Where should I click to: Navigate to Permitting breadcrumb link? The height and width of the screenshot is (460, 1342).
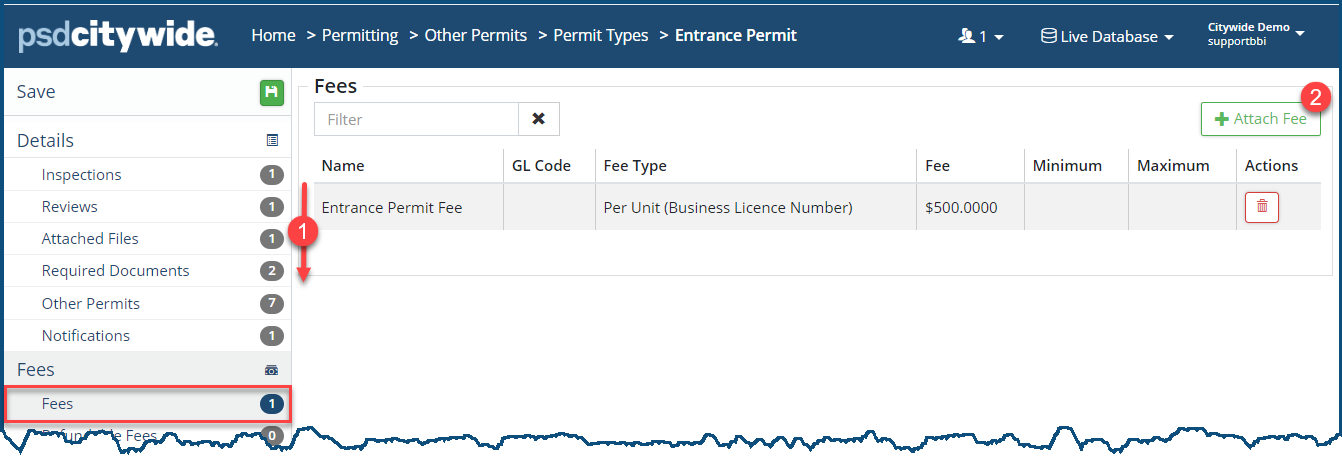[360, 36]
